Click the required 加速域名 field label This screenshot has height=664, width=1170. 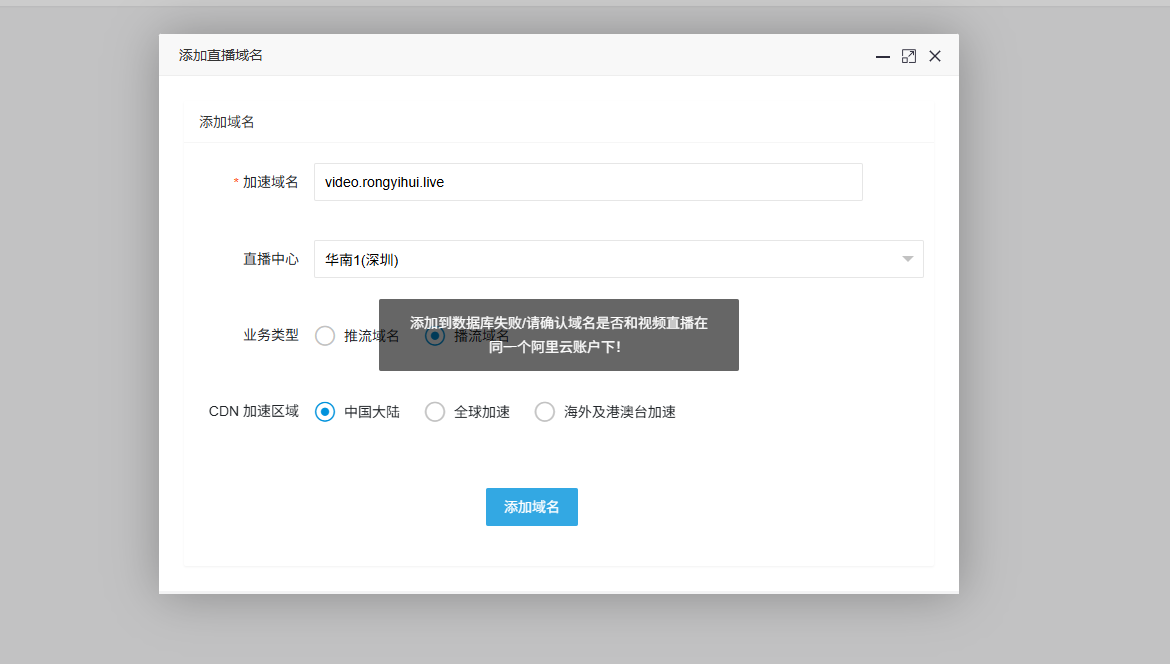point(270,182)
